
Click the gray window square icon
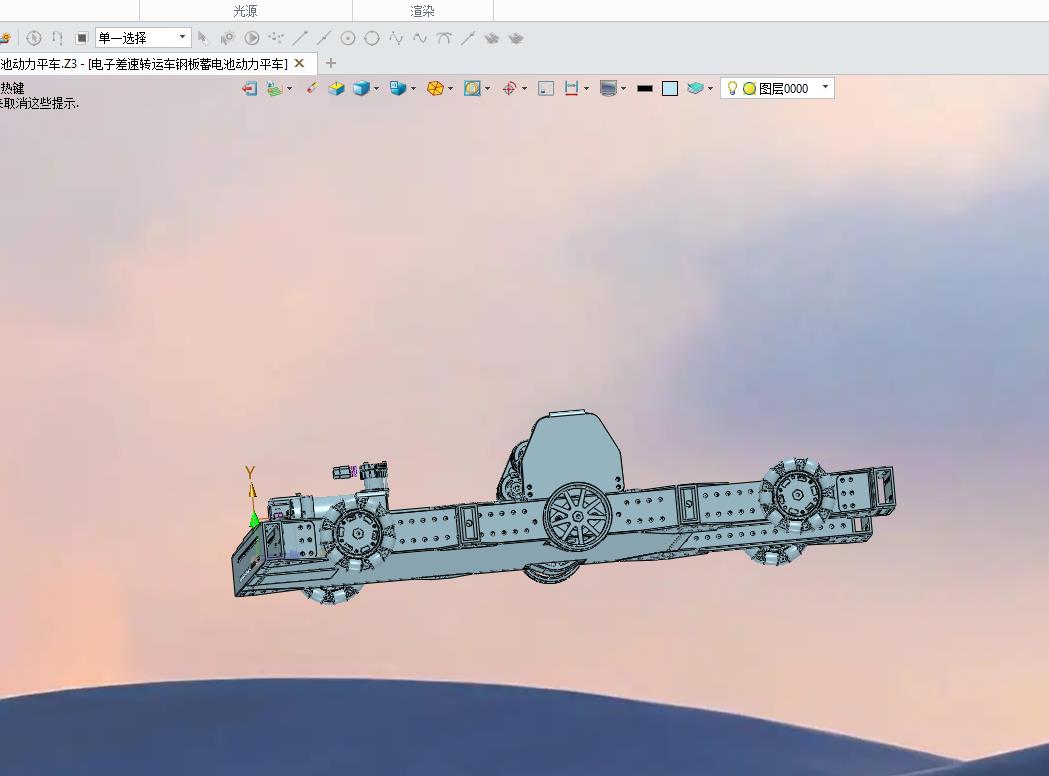pyautogui.click(x=546, y=88)
